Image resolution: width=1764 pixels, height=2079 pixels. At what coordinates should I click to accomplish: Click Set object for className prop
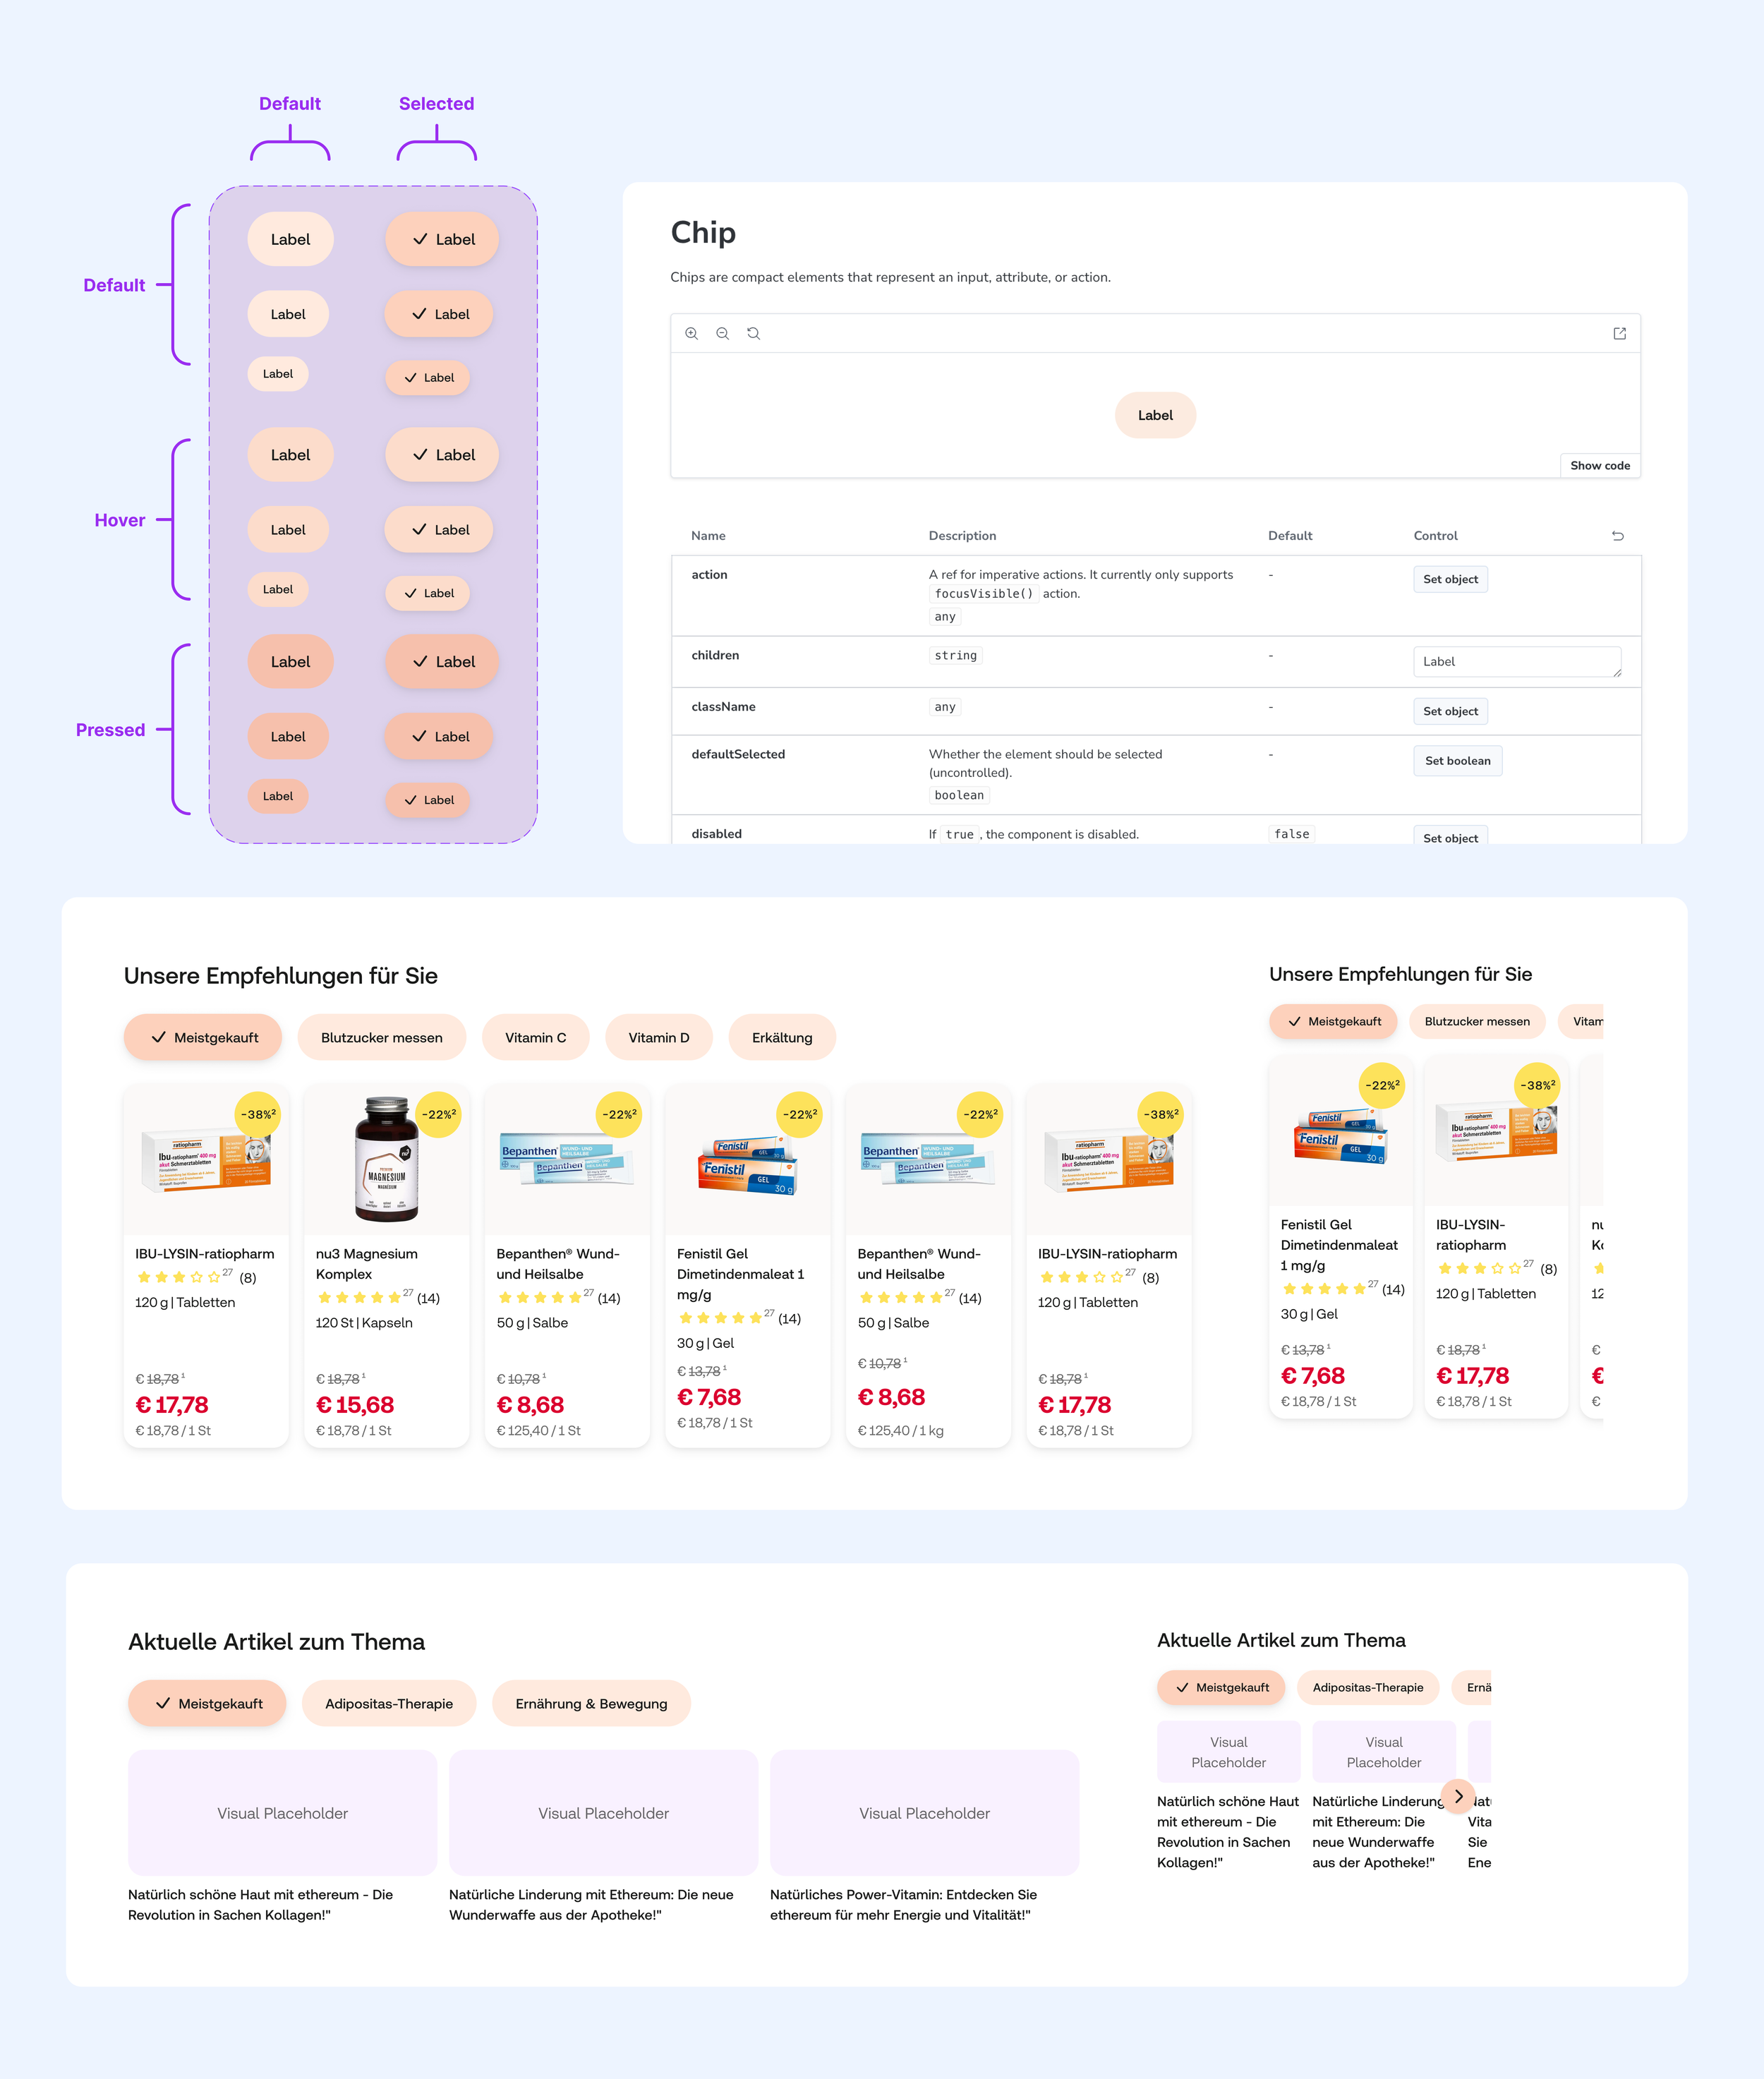point(1449,711)
